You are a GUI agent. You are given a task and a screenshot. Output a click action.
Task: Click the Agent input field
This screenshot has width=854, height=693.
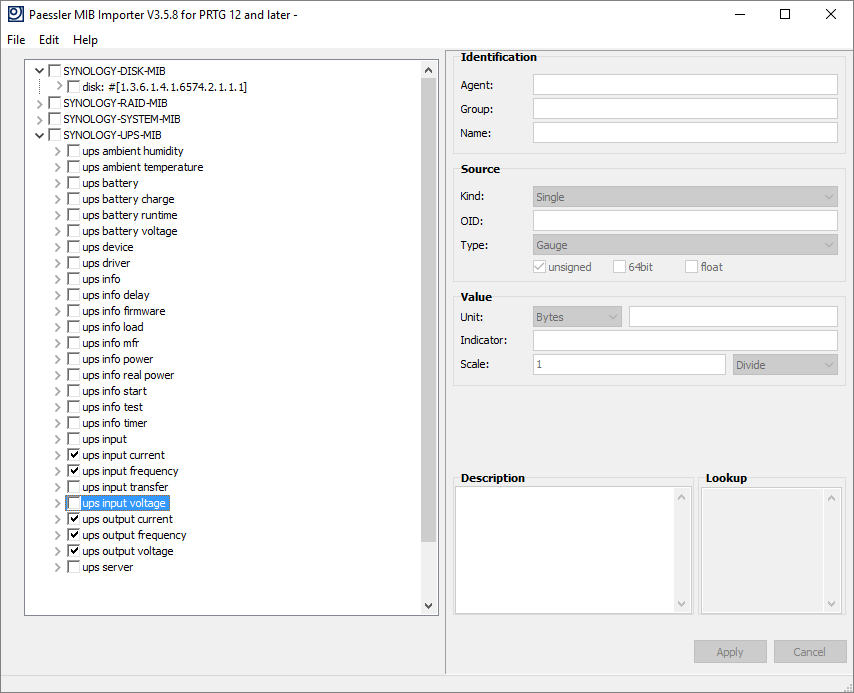[x=685, y=84]
